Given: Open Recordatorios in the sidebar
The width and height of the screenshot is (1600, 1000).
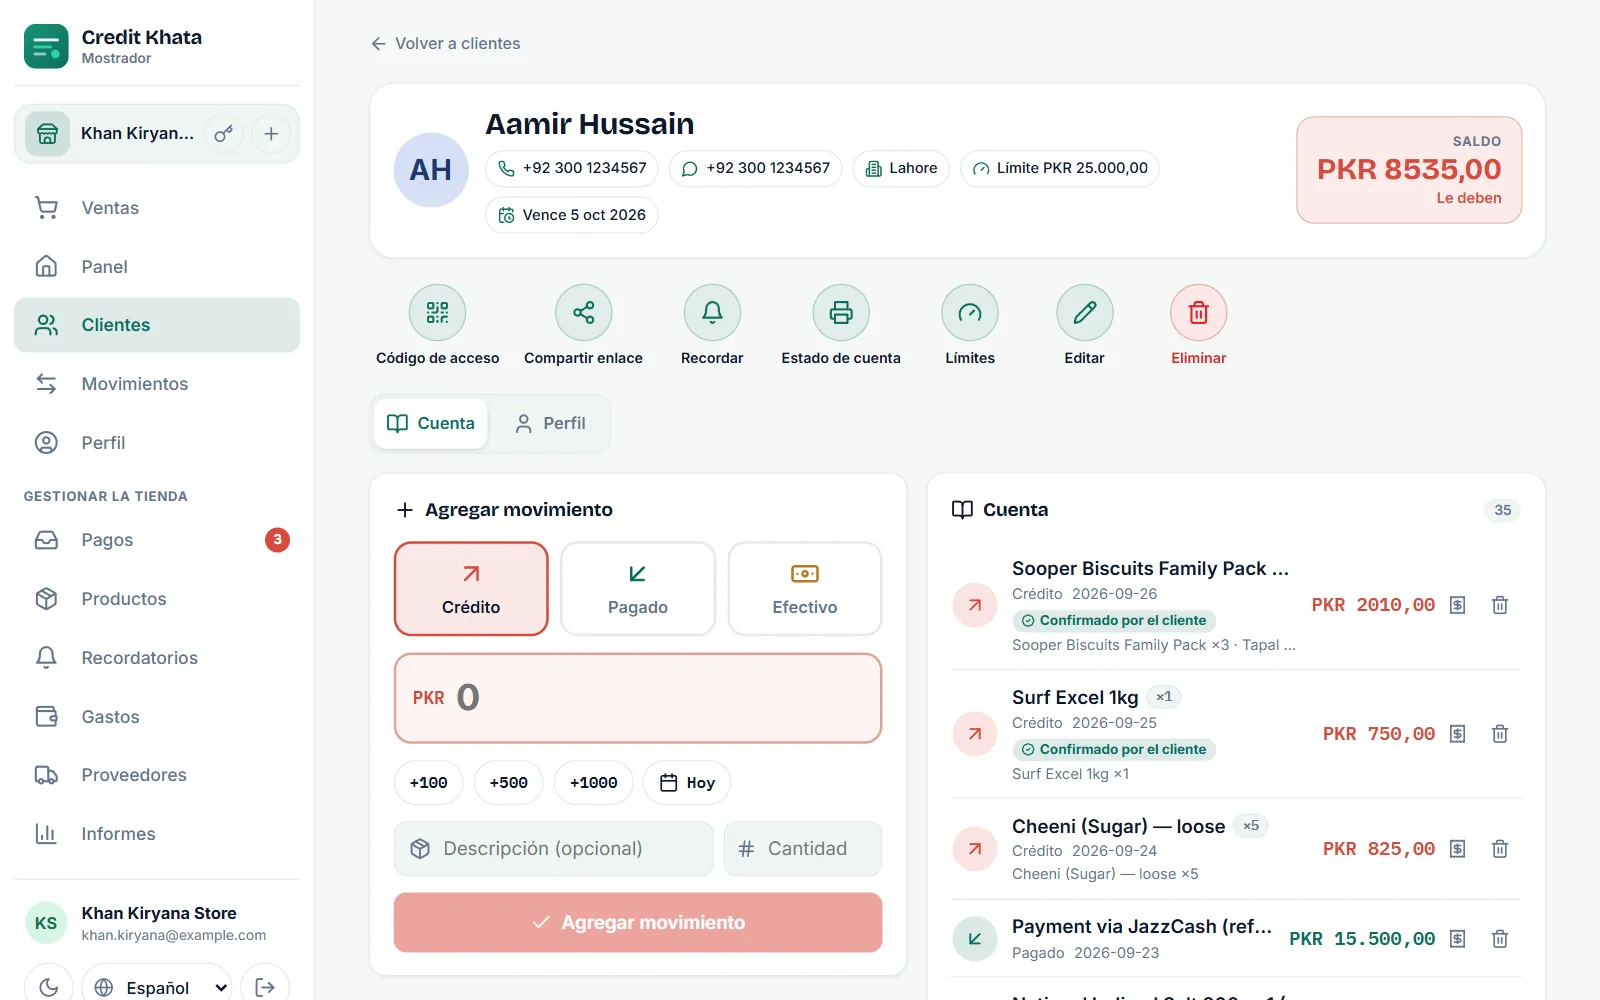Looking at the screenshot, I should (157, 658).
